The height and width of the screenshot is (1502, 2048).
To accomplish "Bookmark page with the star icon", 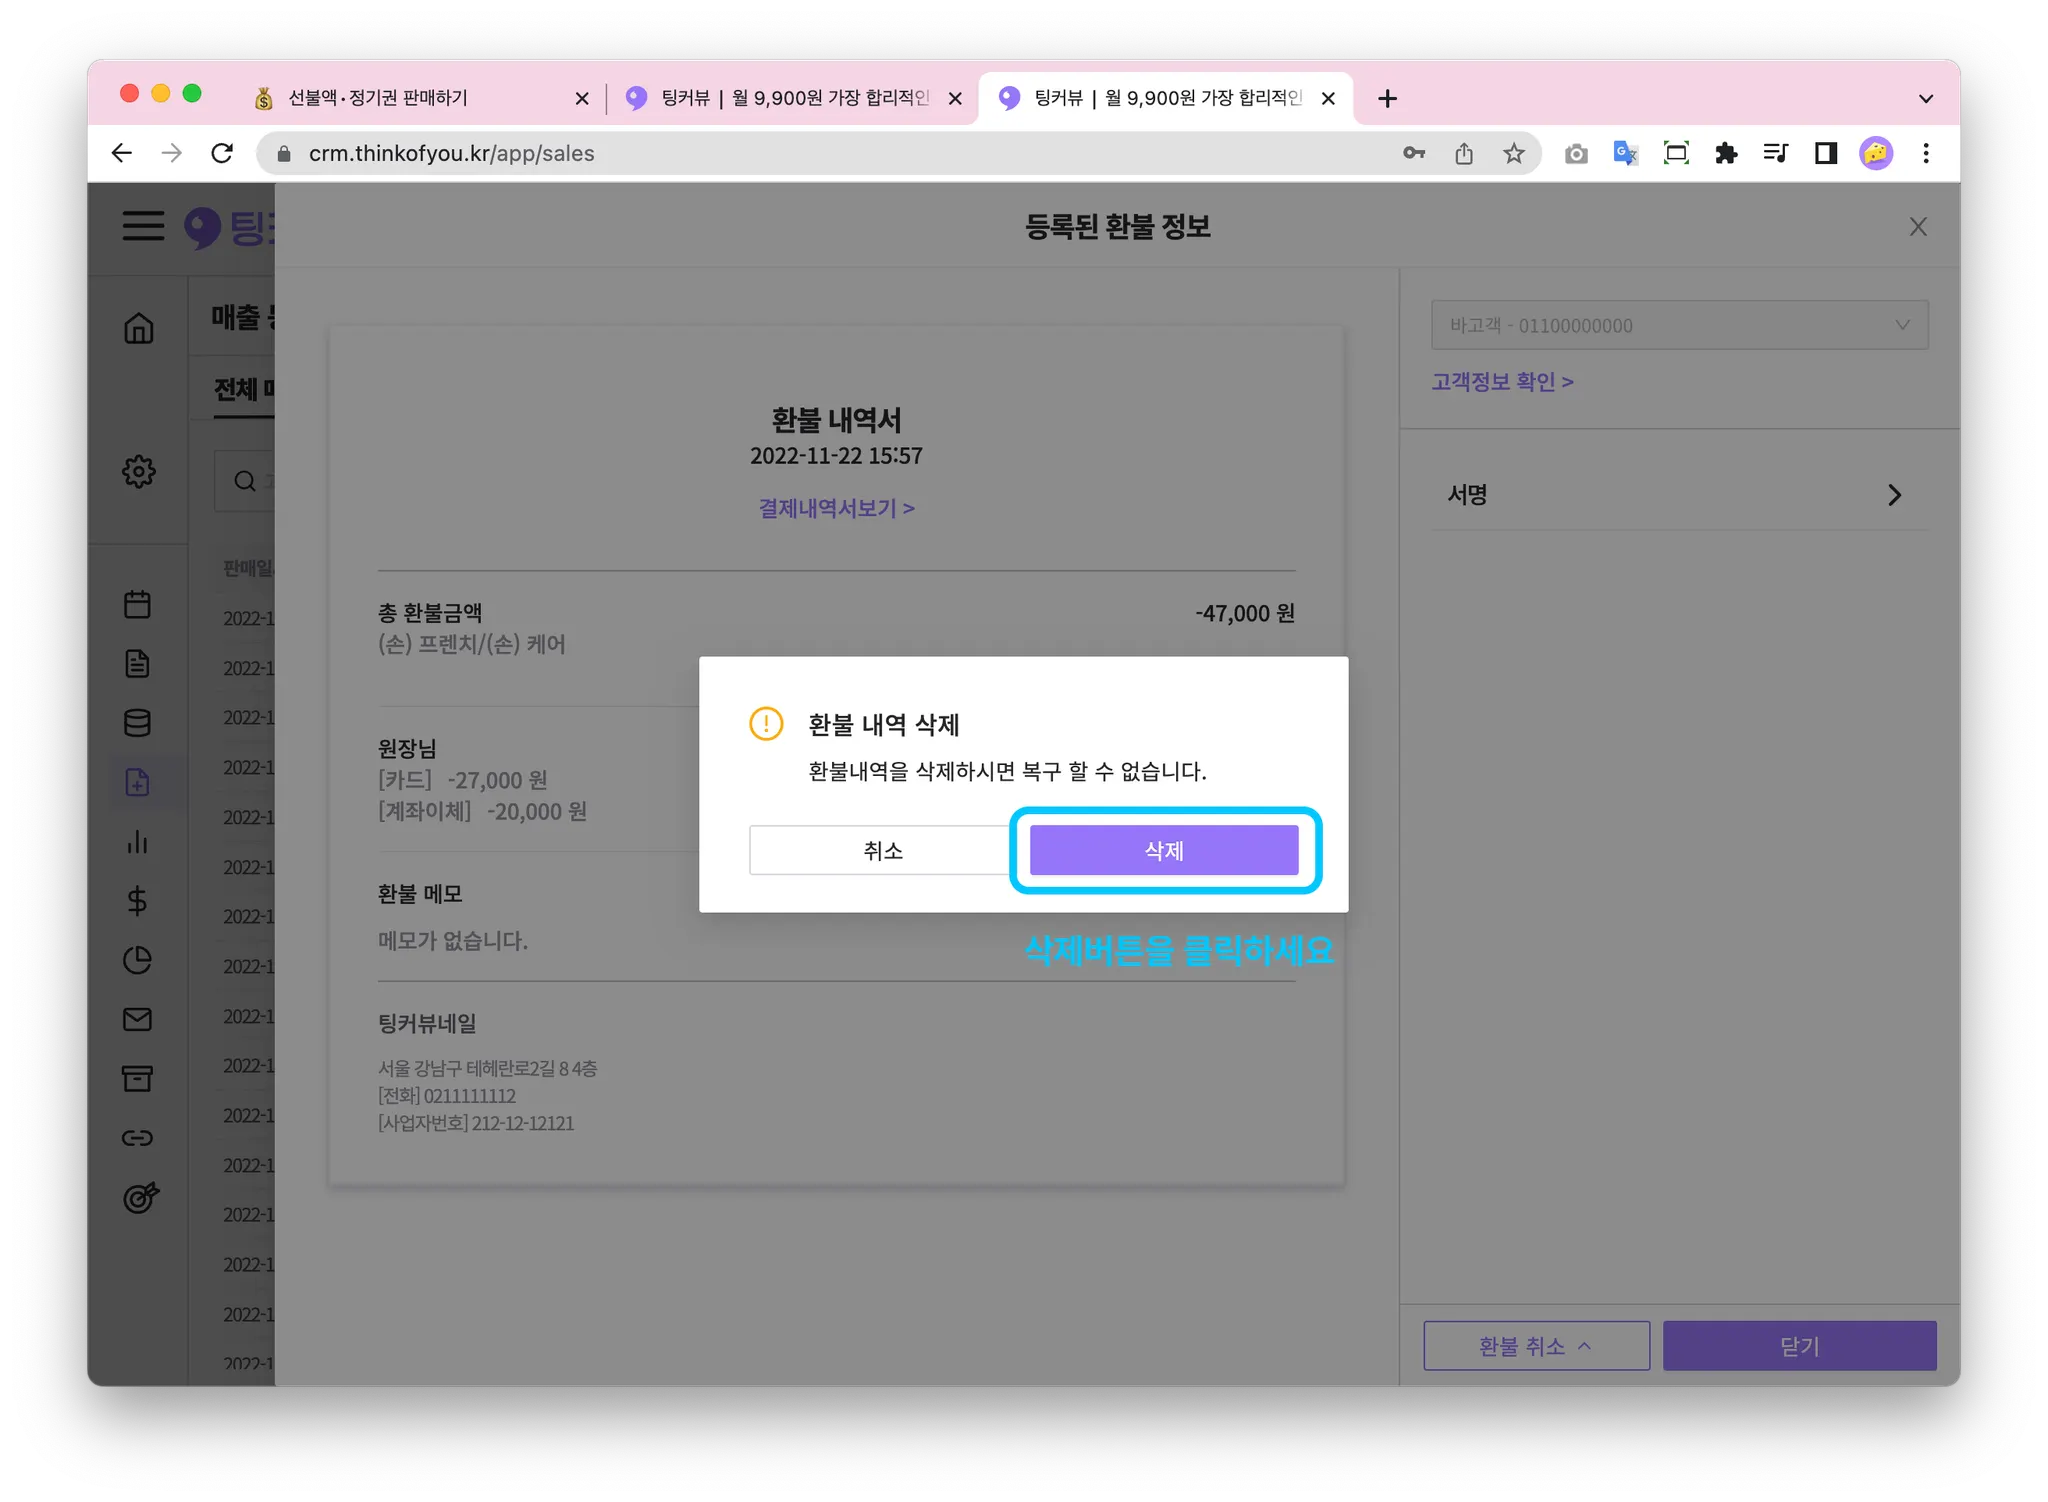I will point(1513,153).
